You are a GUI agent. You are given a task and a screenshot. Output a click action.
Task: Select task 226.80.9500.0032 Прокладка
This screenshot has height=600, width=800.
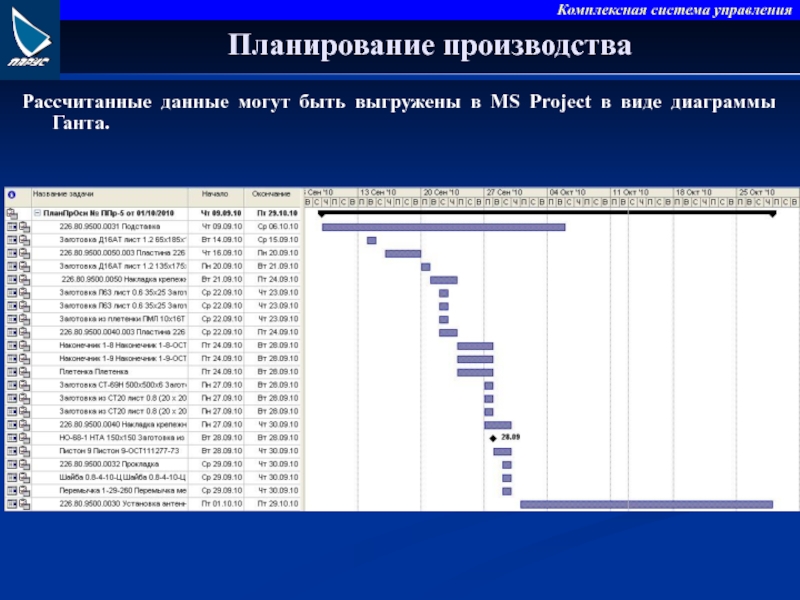pos(109,464)
